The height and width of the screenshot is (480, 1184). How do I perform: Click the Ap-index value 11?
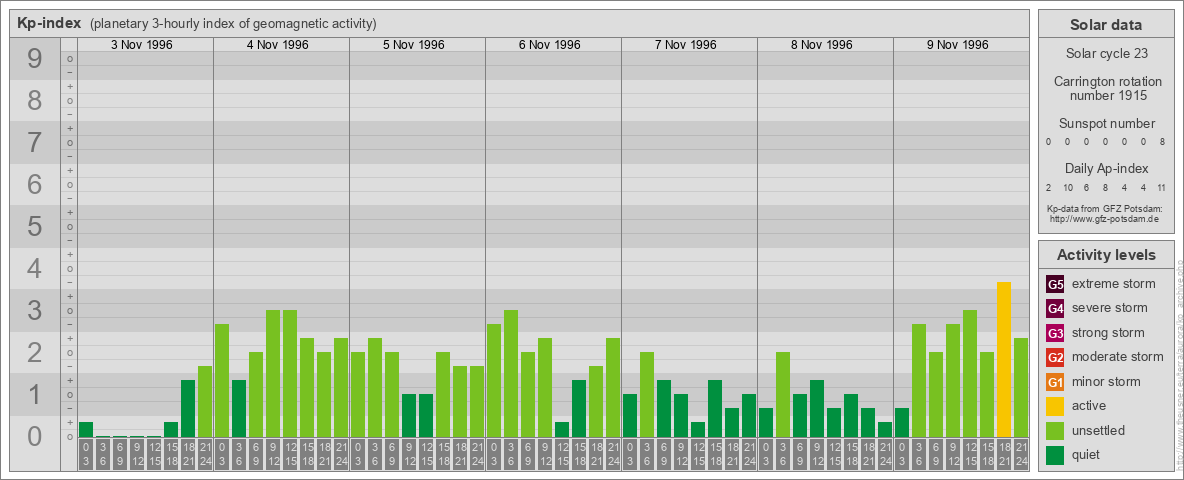(x=1161, y=187)
